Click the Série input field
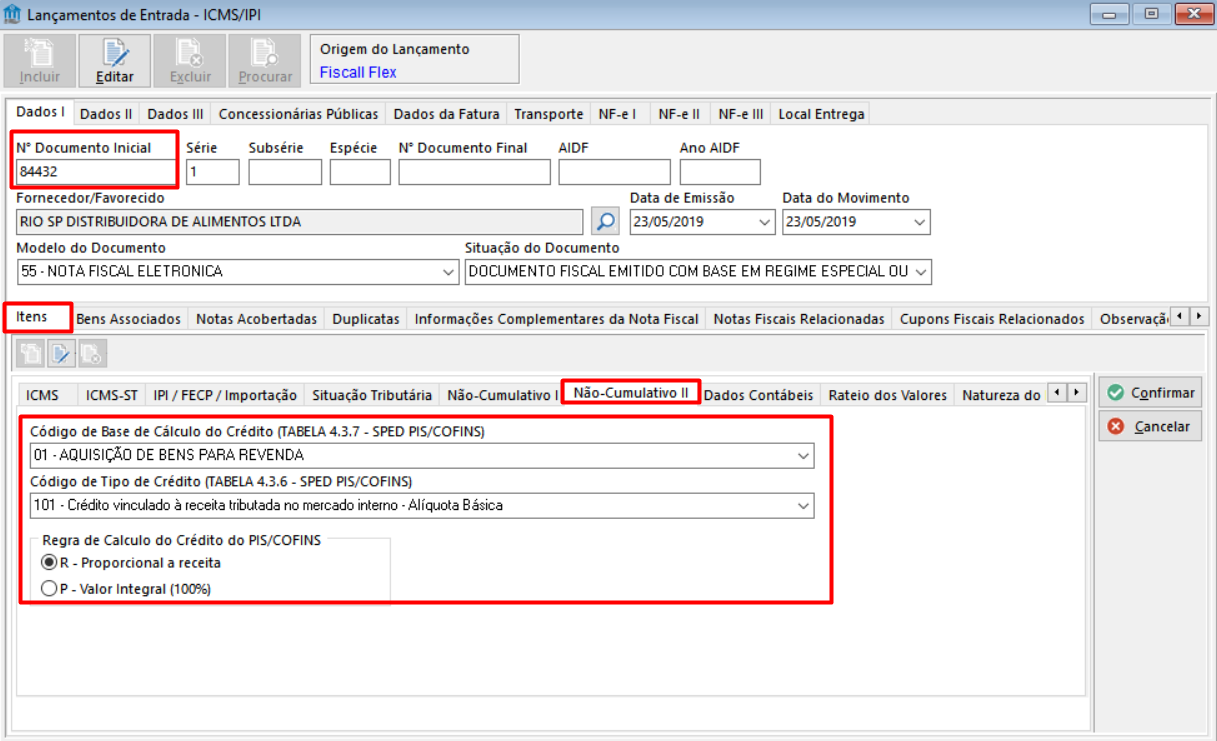 click(213, 172)
